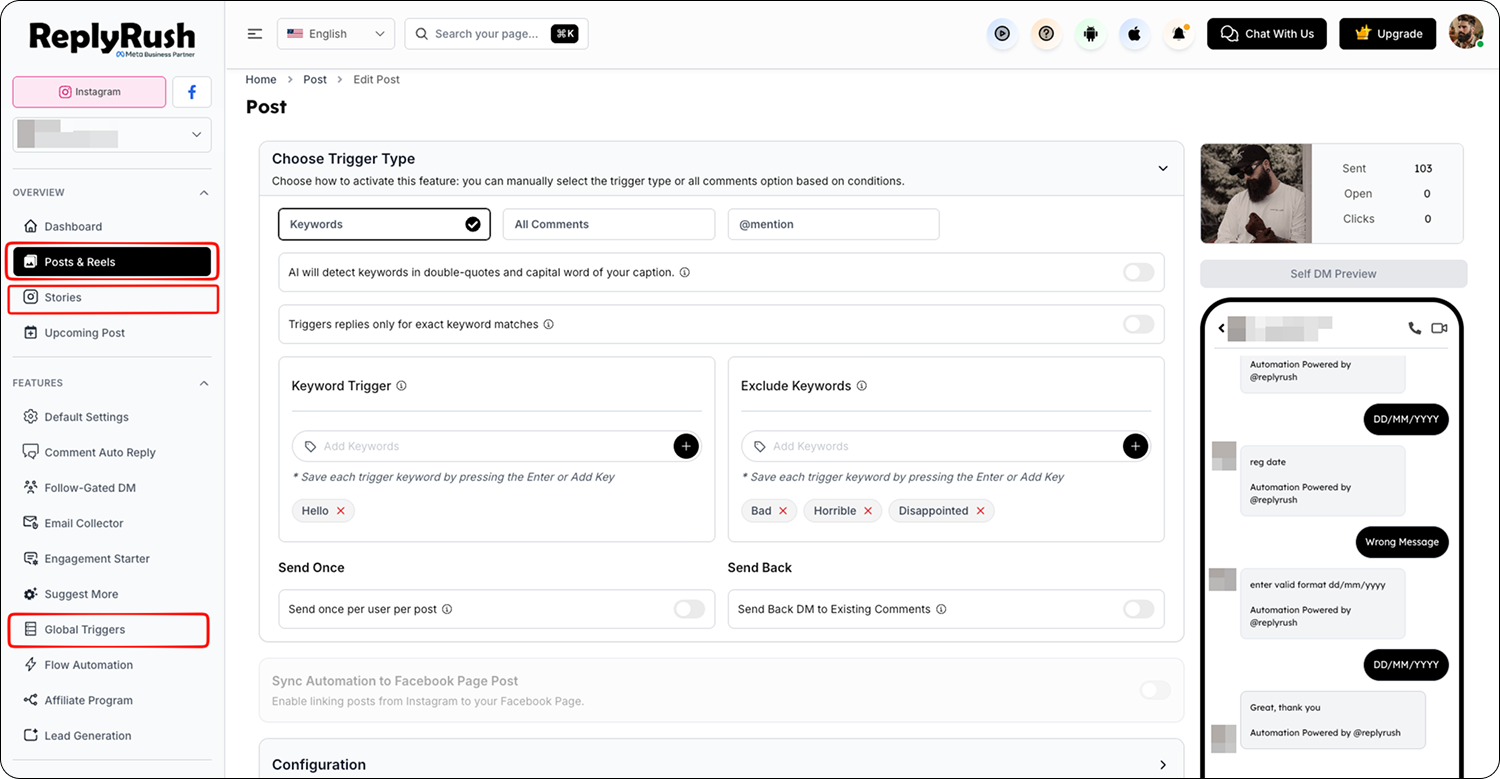Focus the Search your page field
Viewport: 1500px width, 779px height.
(496, 34)
